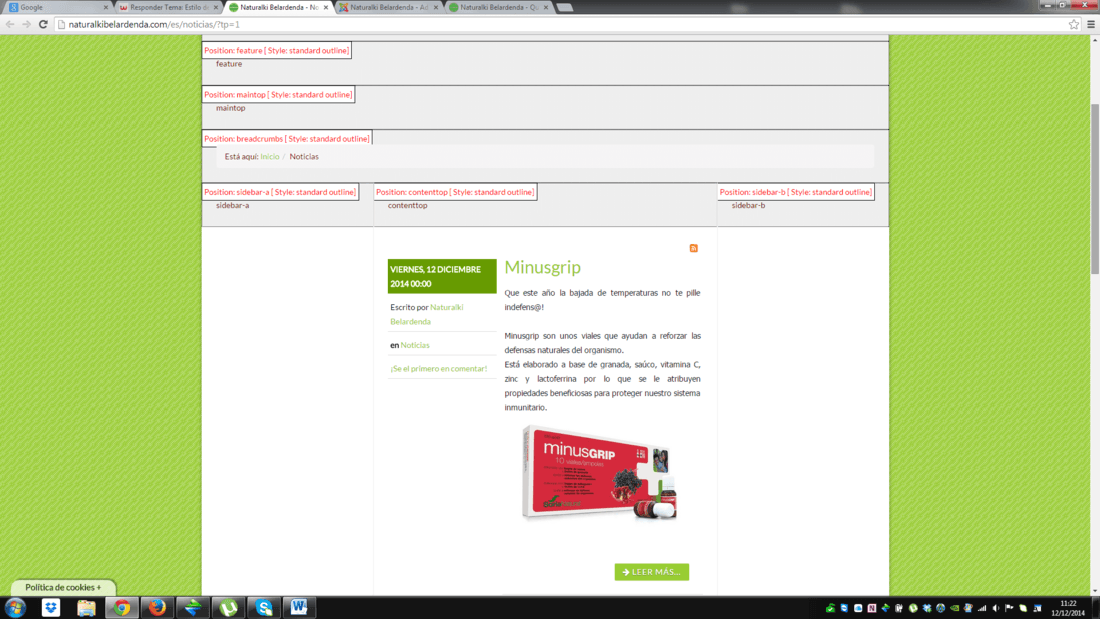This screenshot has height=619, width=1100.
Task: Open Skype from the taskbar
Action: (264, 608)
